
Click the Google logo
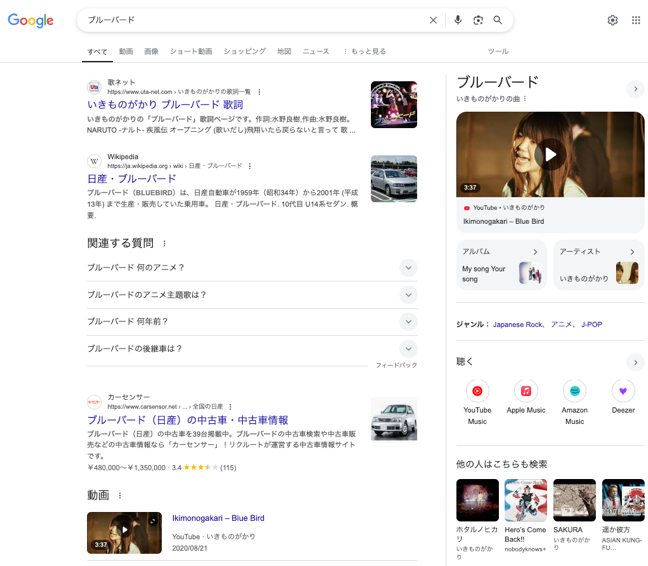[31, 20]
